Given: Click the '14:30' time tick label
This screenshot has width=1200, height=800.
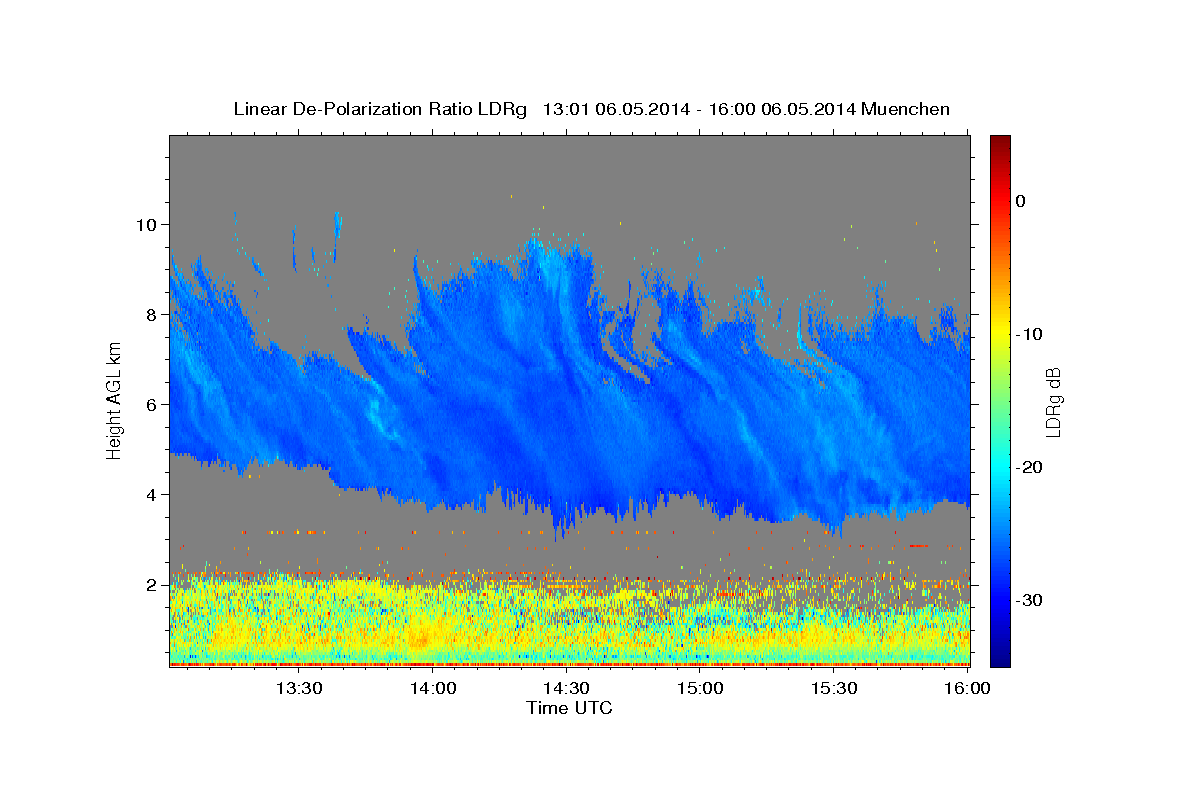Looking at the screenshot, I should click(566, 688).
